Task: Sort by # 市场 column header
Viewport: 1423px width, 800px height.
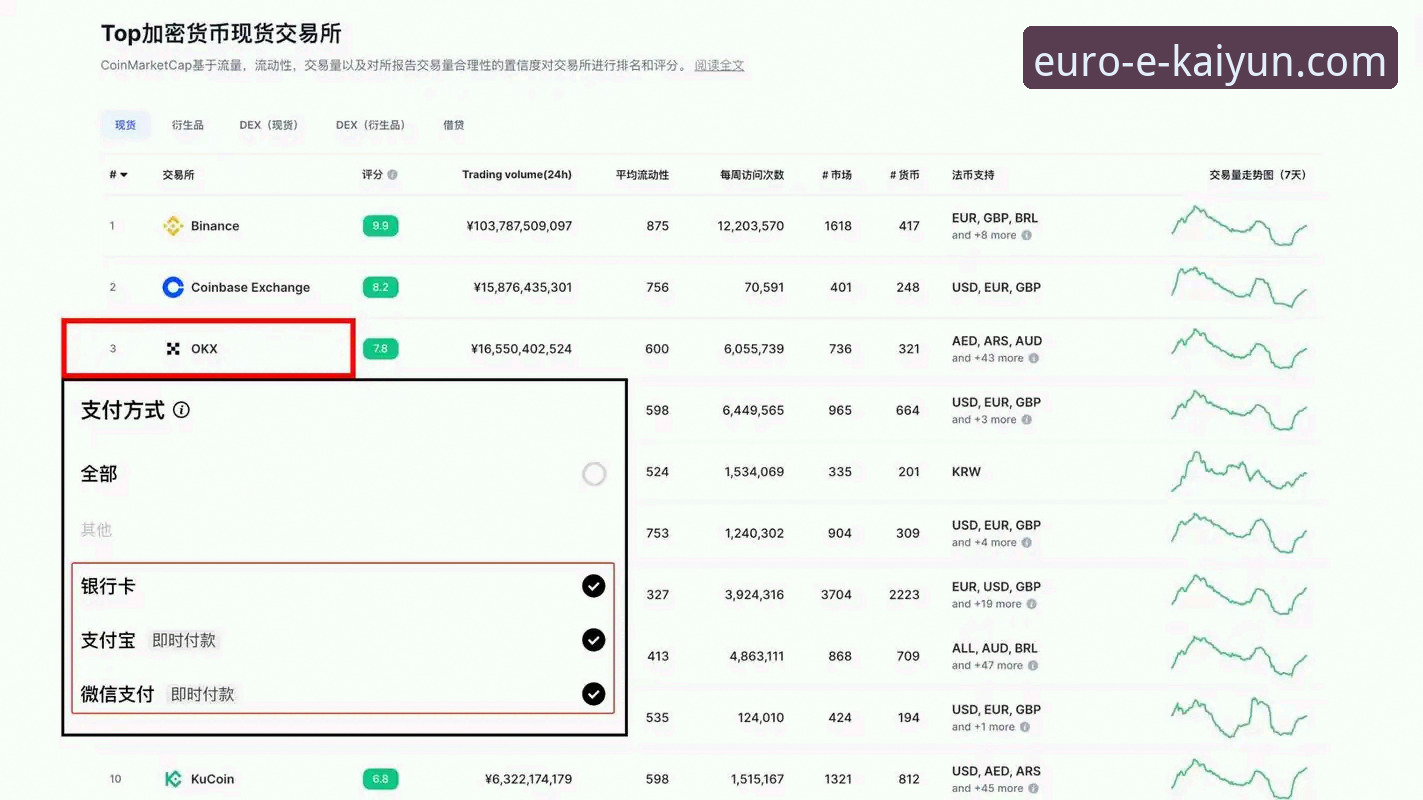Action: [x=837, y=175]
